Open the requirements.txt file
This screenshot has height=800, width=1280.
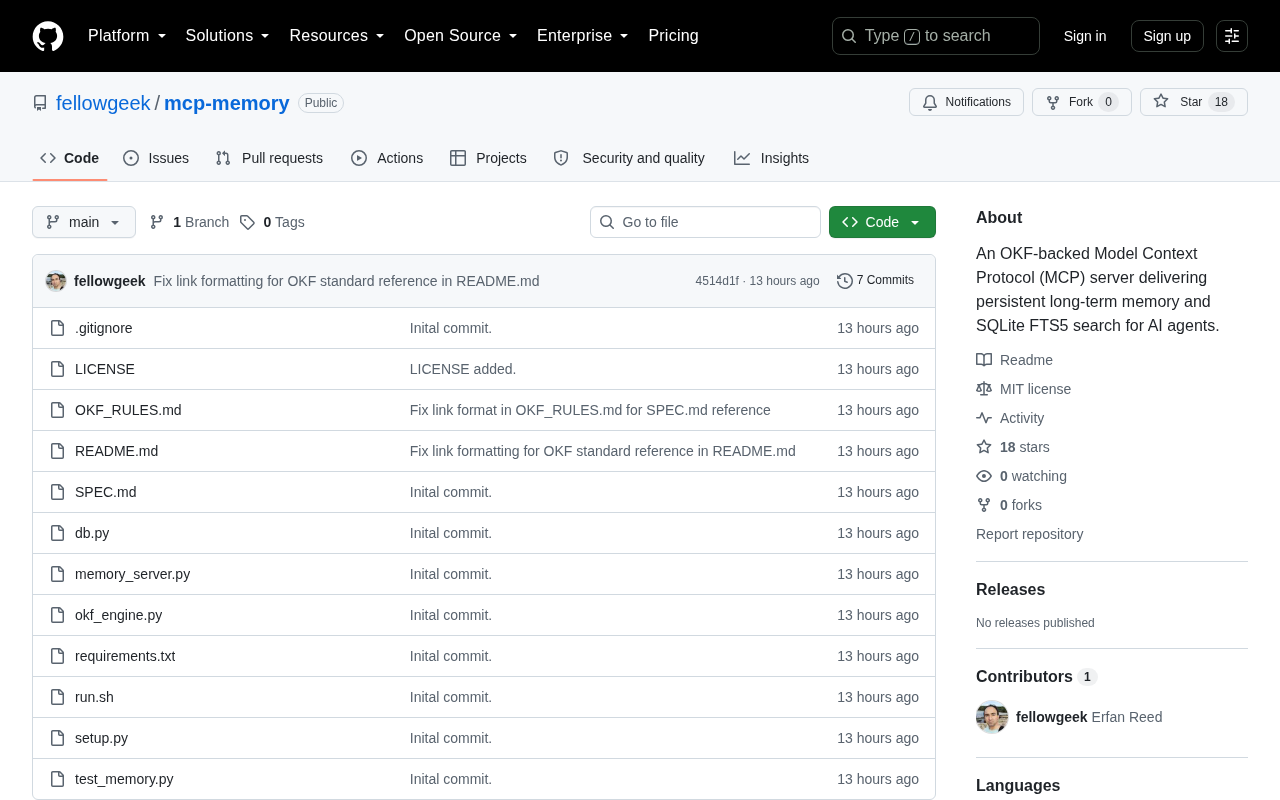tap(125, 656)
